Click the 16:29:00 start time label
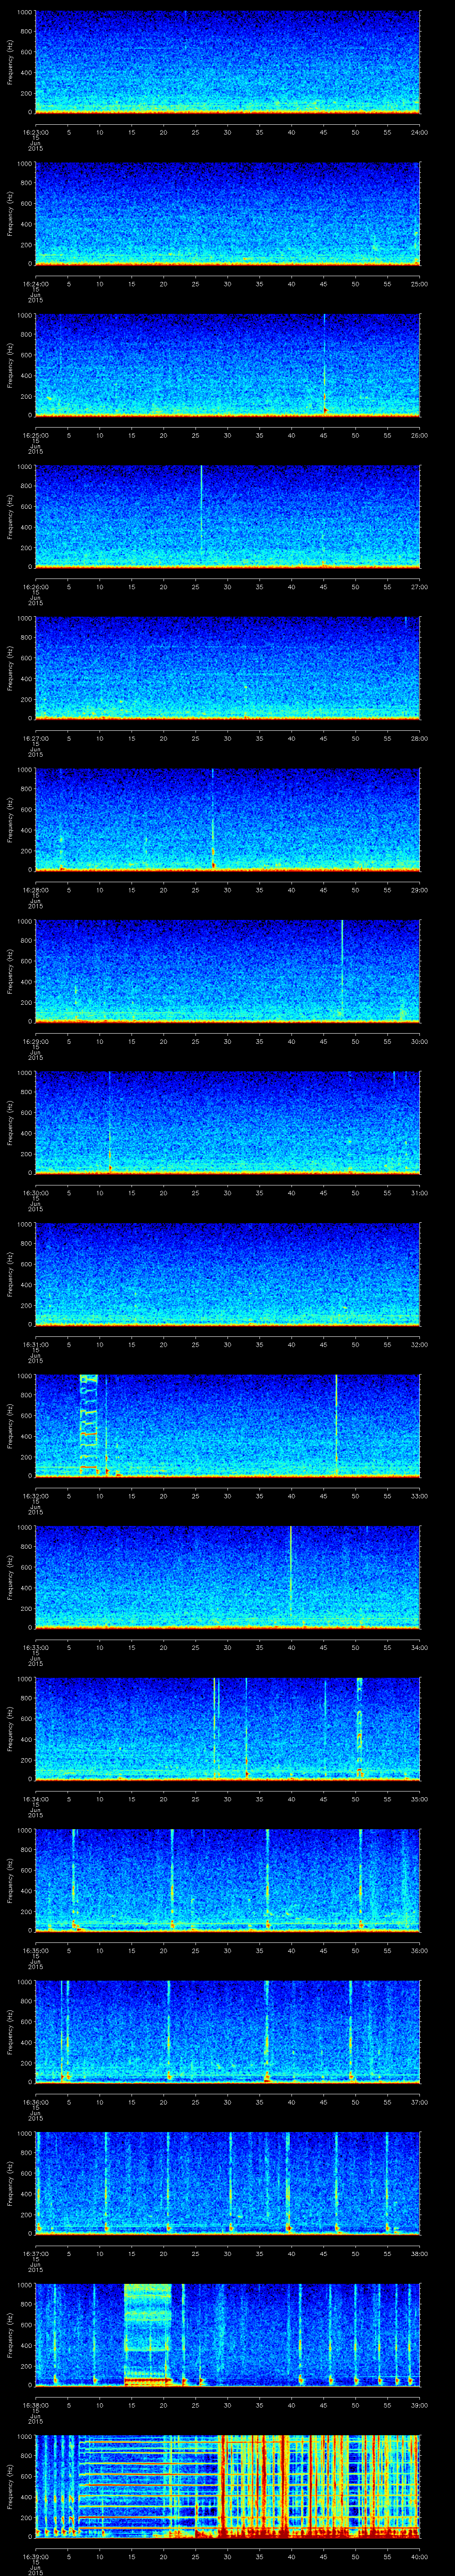Image resolution: width=455 pixels, height=2576 pixels. pyautogui.click(x=35, y=1041)
